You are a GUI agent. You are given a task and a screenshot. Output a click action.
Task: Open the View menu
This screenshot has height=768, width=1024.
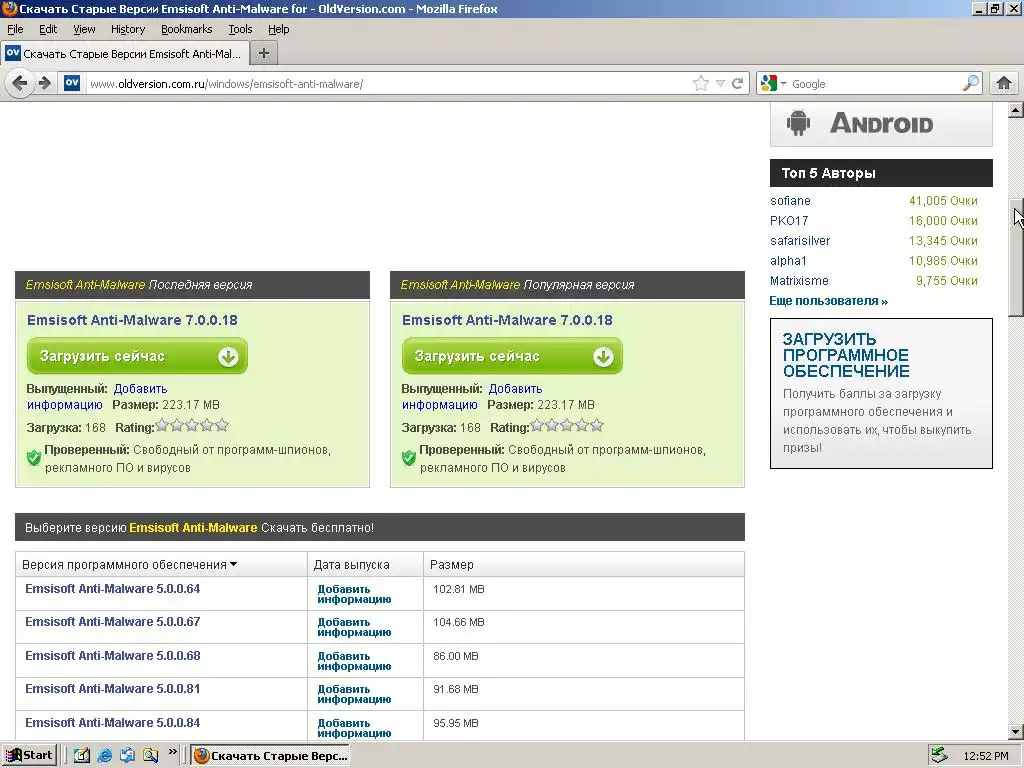click(84, 29)
